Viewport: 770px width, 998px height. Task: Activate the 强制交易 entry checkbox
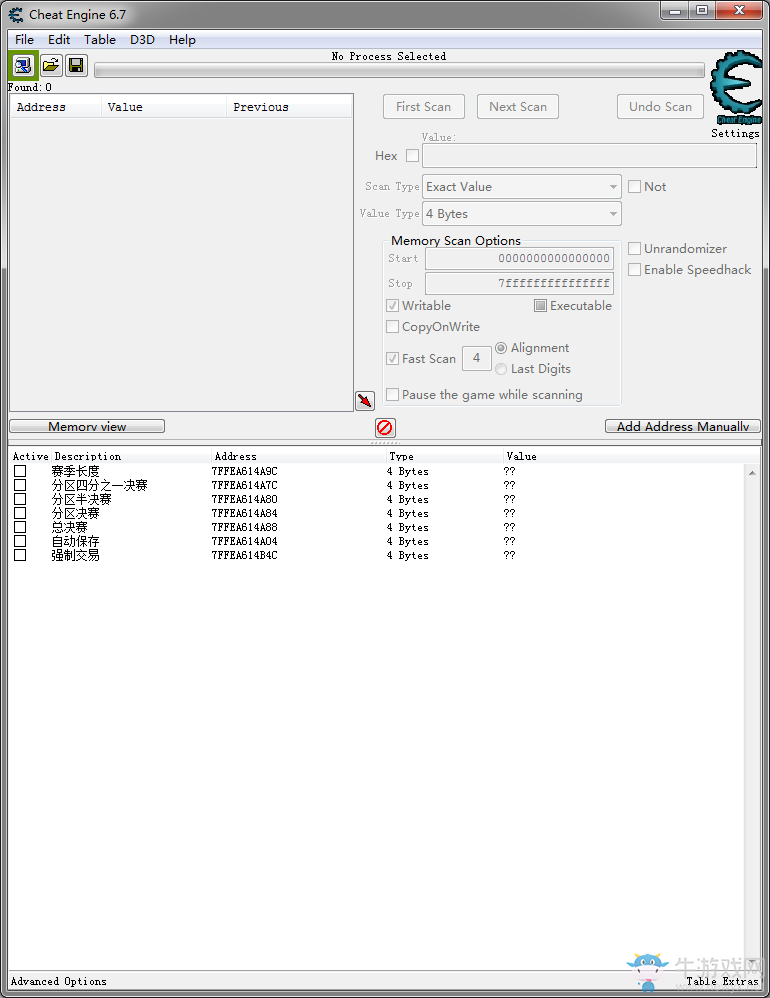click(x=20, y=555)
